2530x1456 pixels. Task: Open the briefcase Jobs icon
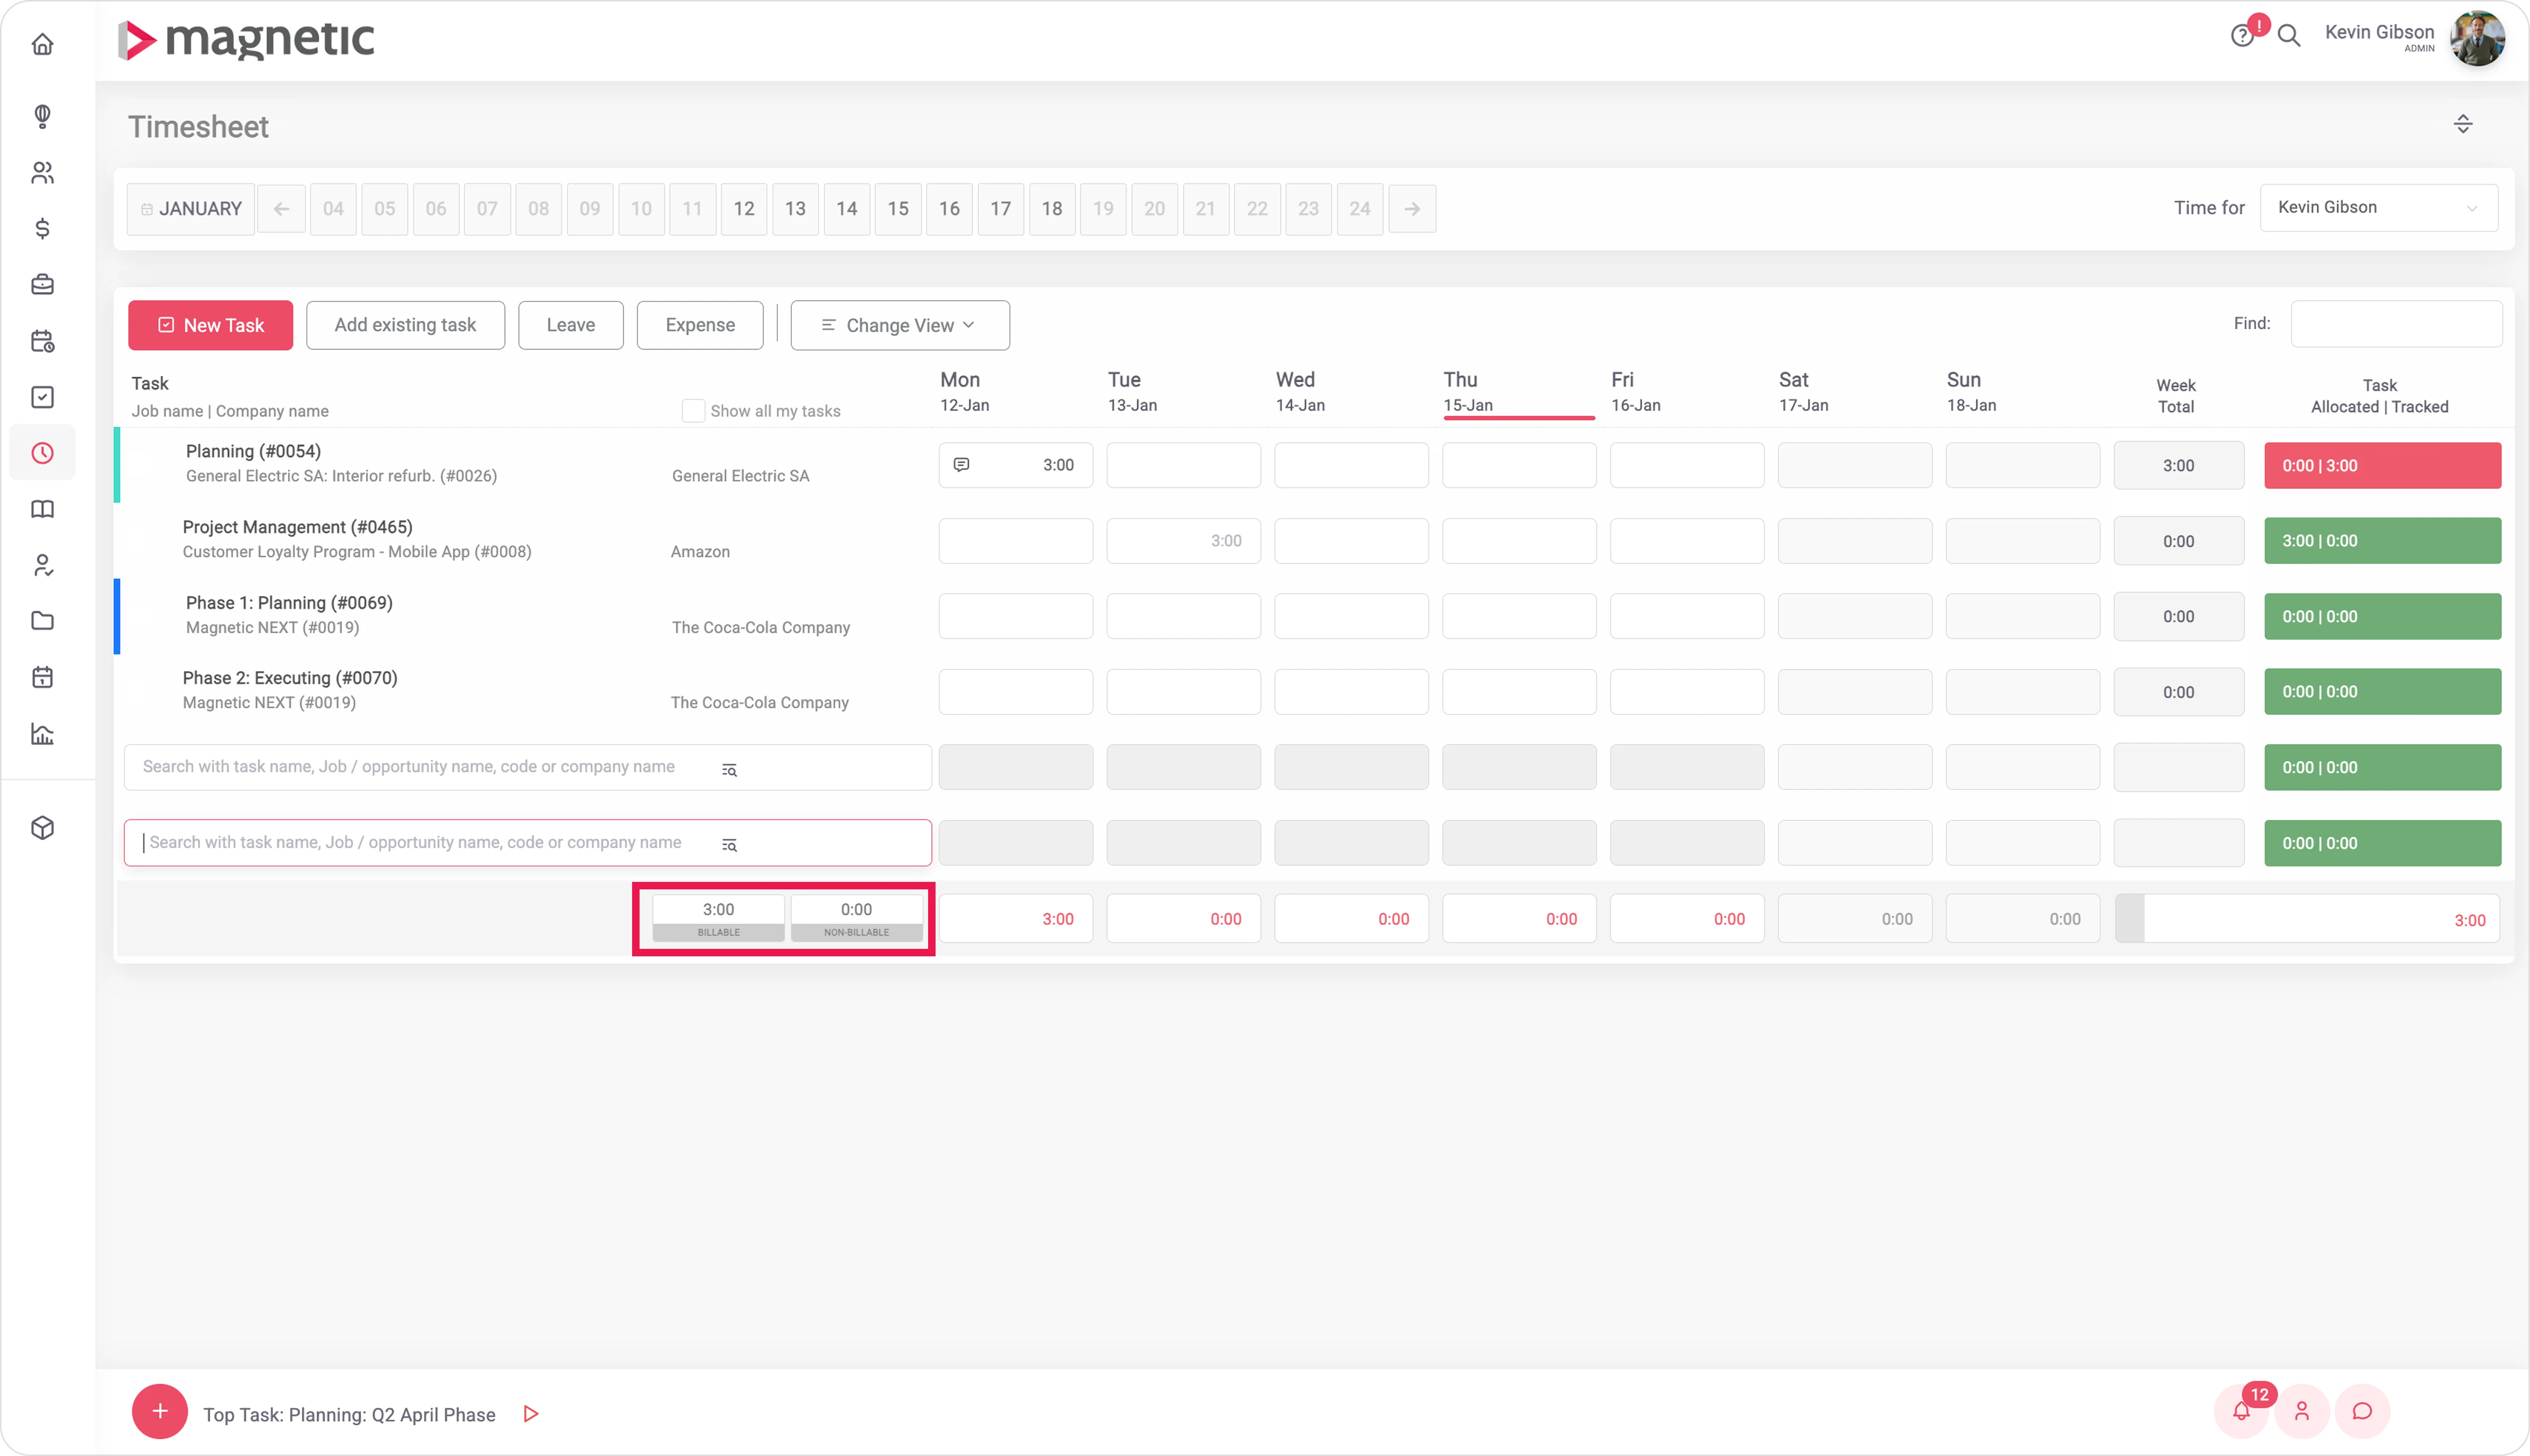[x=41, y=284]
